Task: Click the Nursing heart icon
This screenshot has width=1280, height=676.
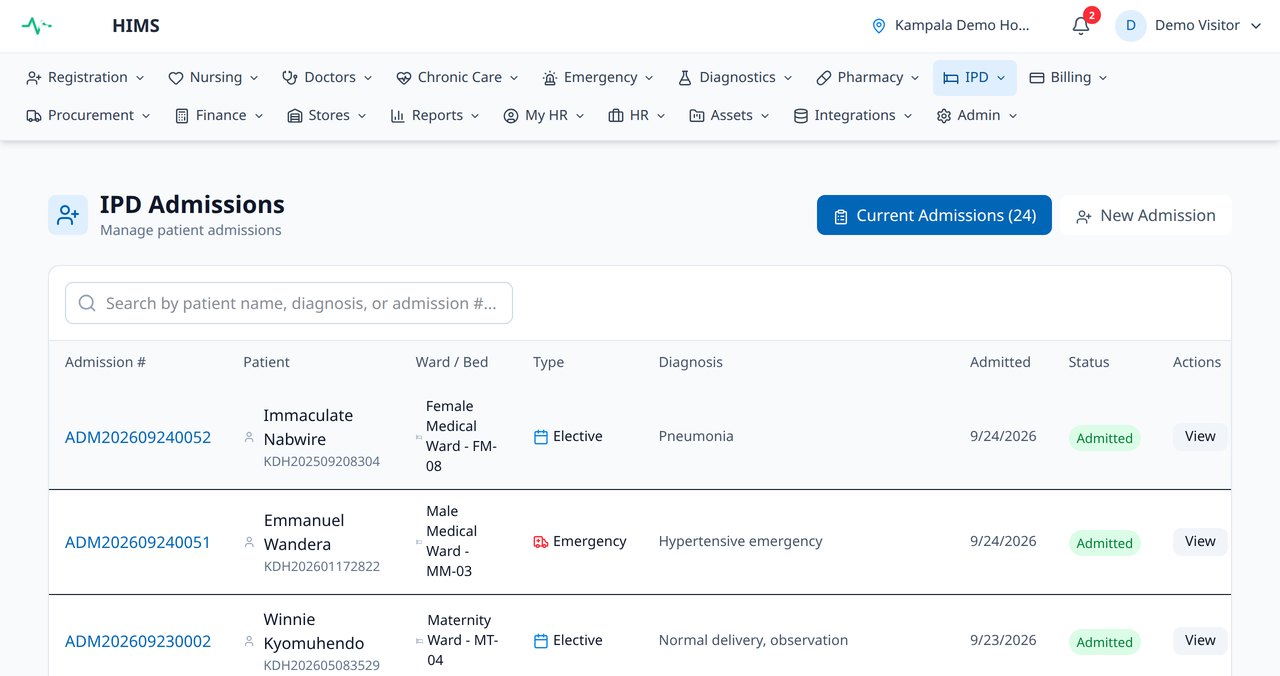Action: coord(176,78)
